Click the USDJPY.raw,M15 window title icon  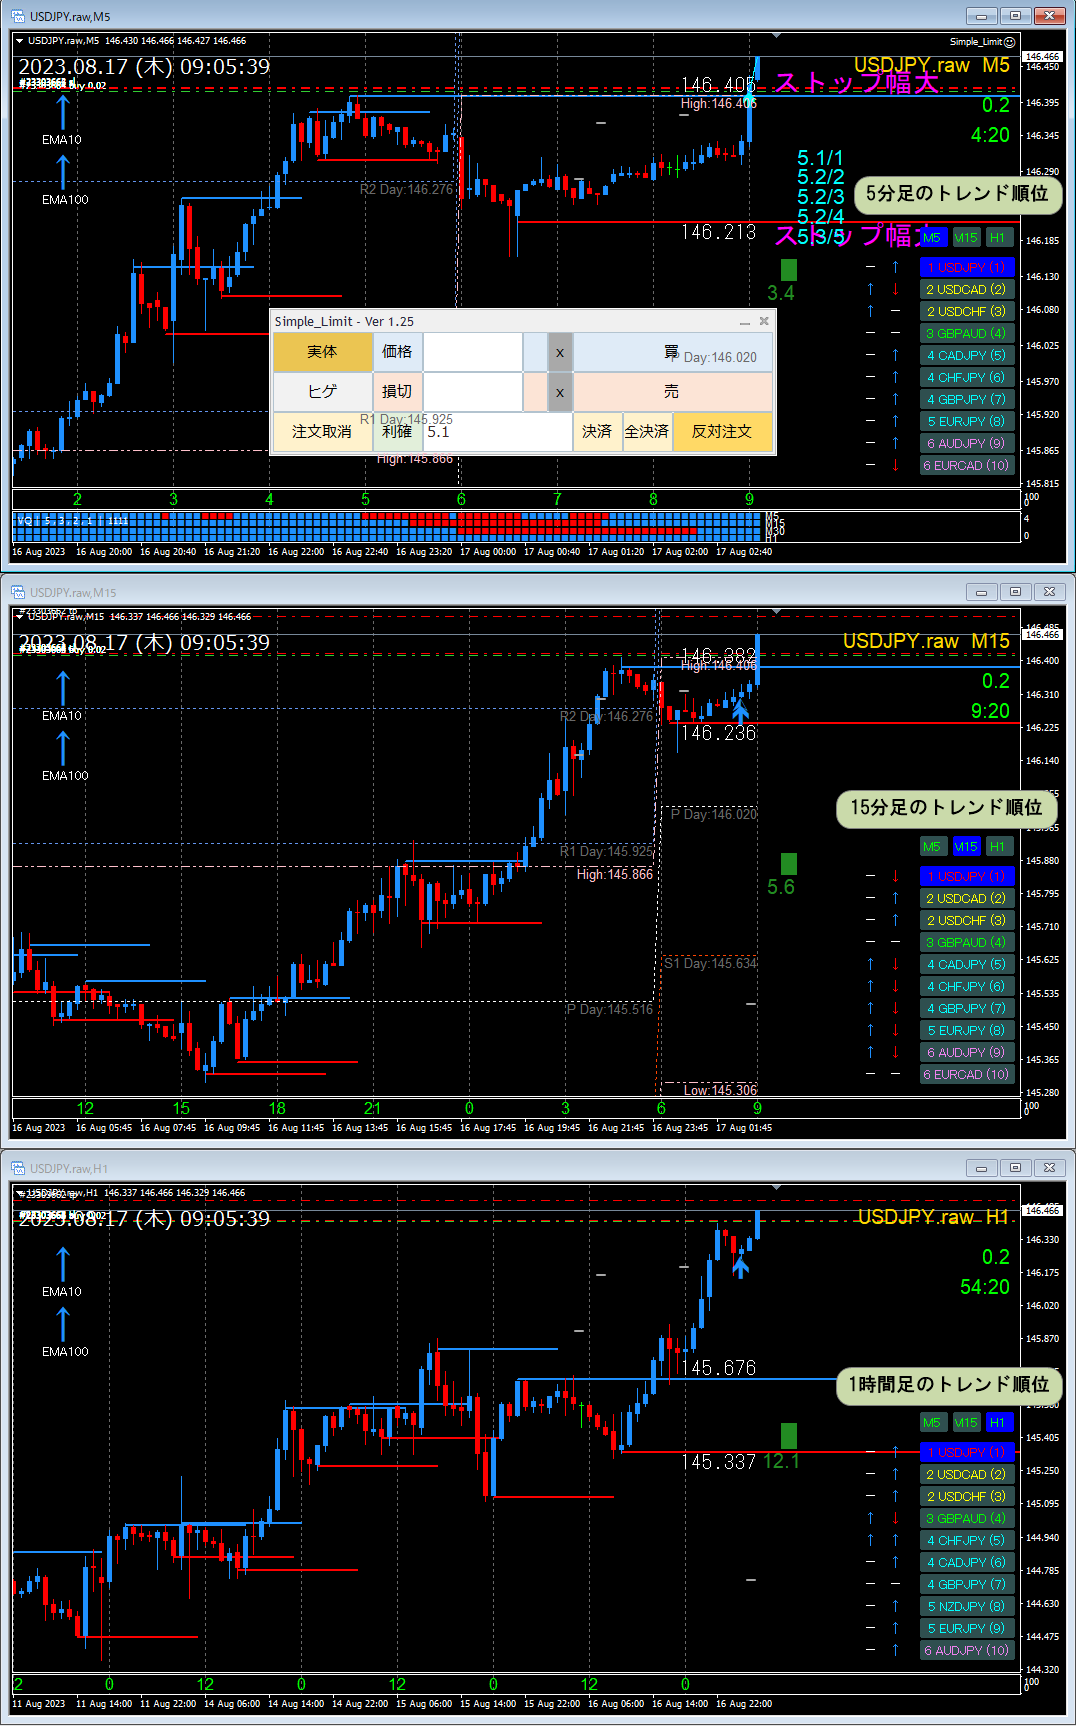[18, 592]
